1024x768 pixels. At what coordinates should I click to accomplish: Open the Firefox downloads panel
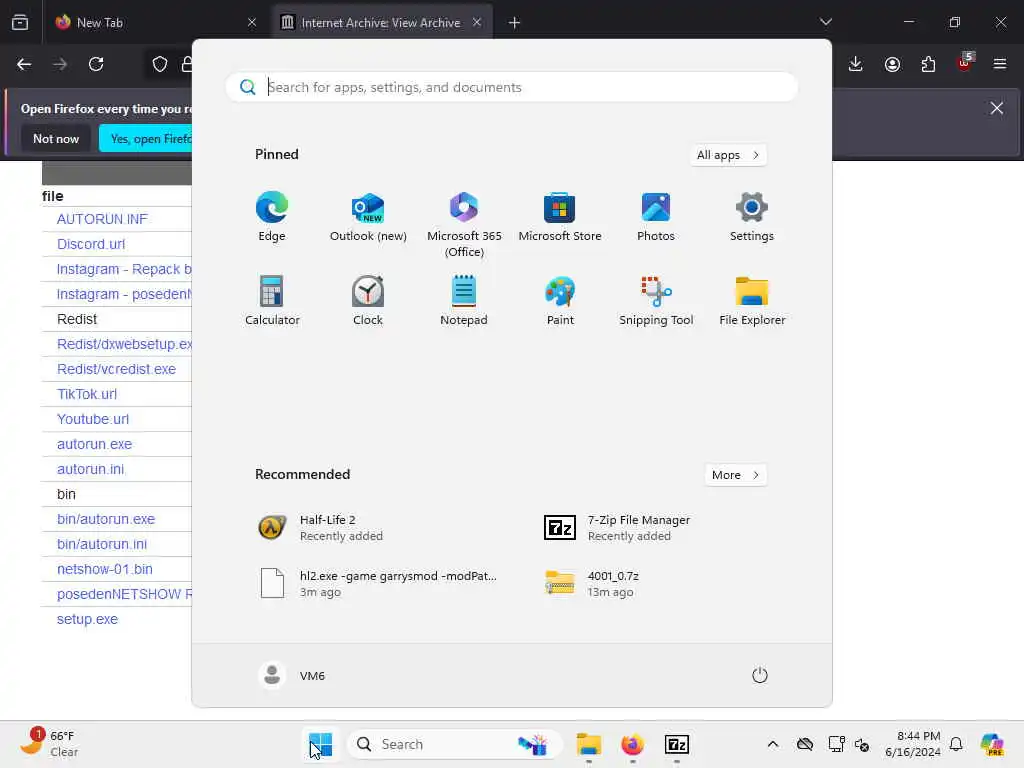click(856, 64)
